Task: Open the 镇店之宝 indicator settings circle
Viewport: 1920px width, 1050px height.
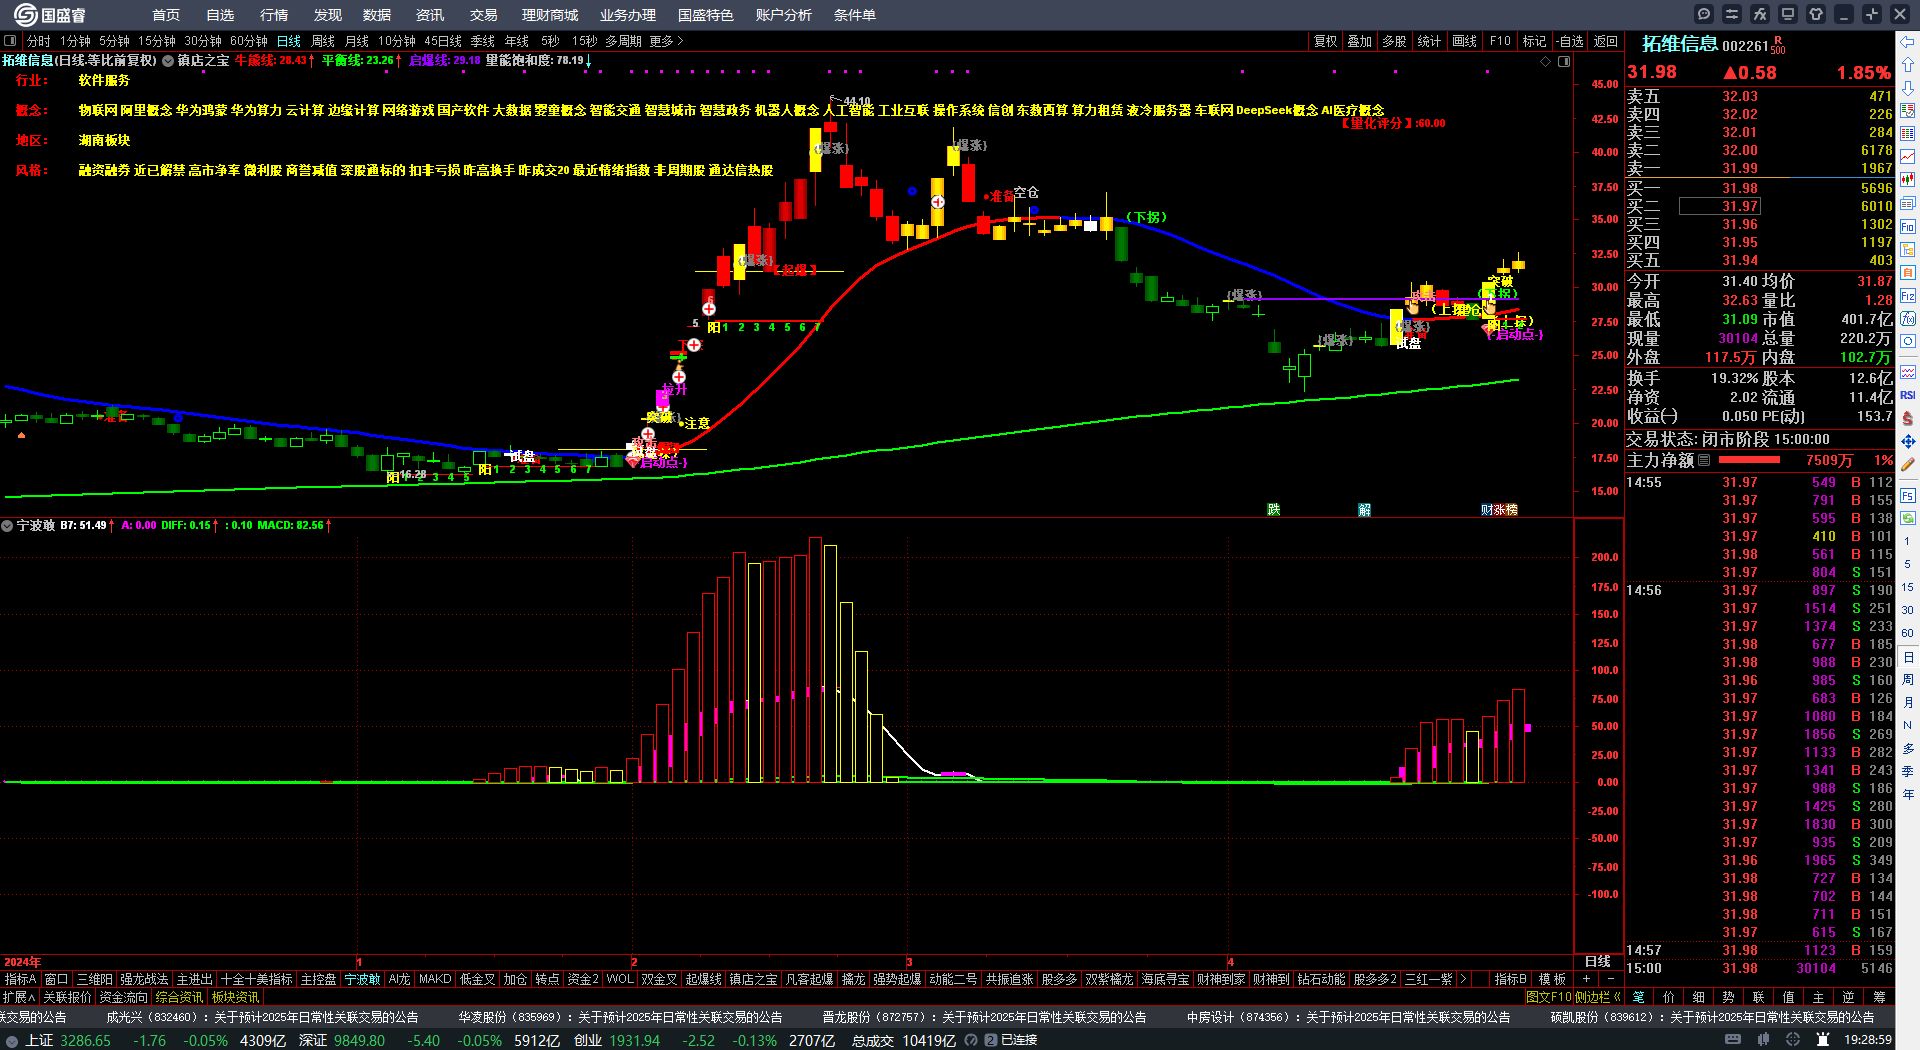Action: (x=168, y=61)
